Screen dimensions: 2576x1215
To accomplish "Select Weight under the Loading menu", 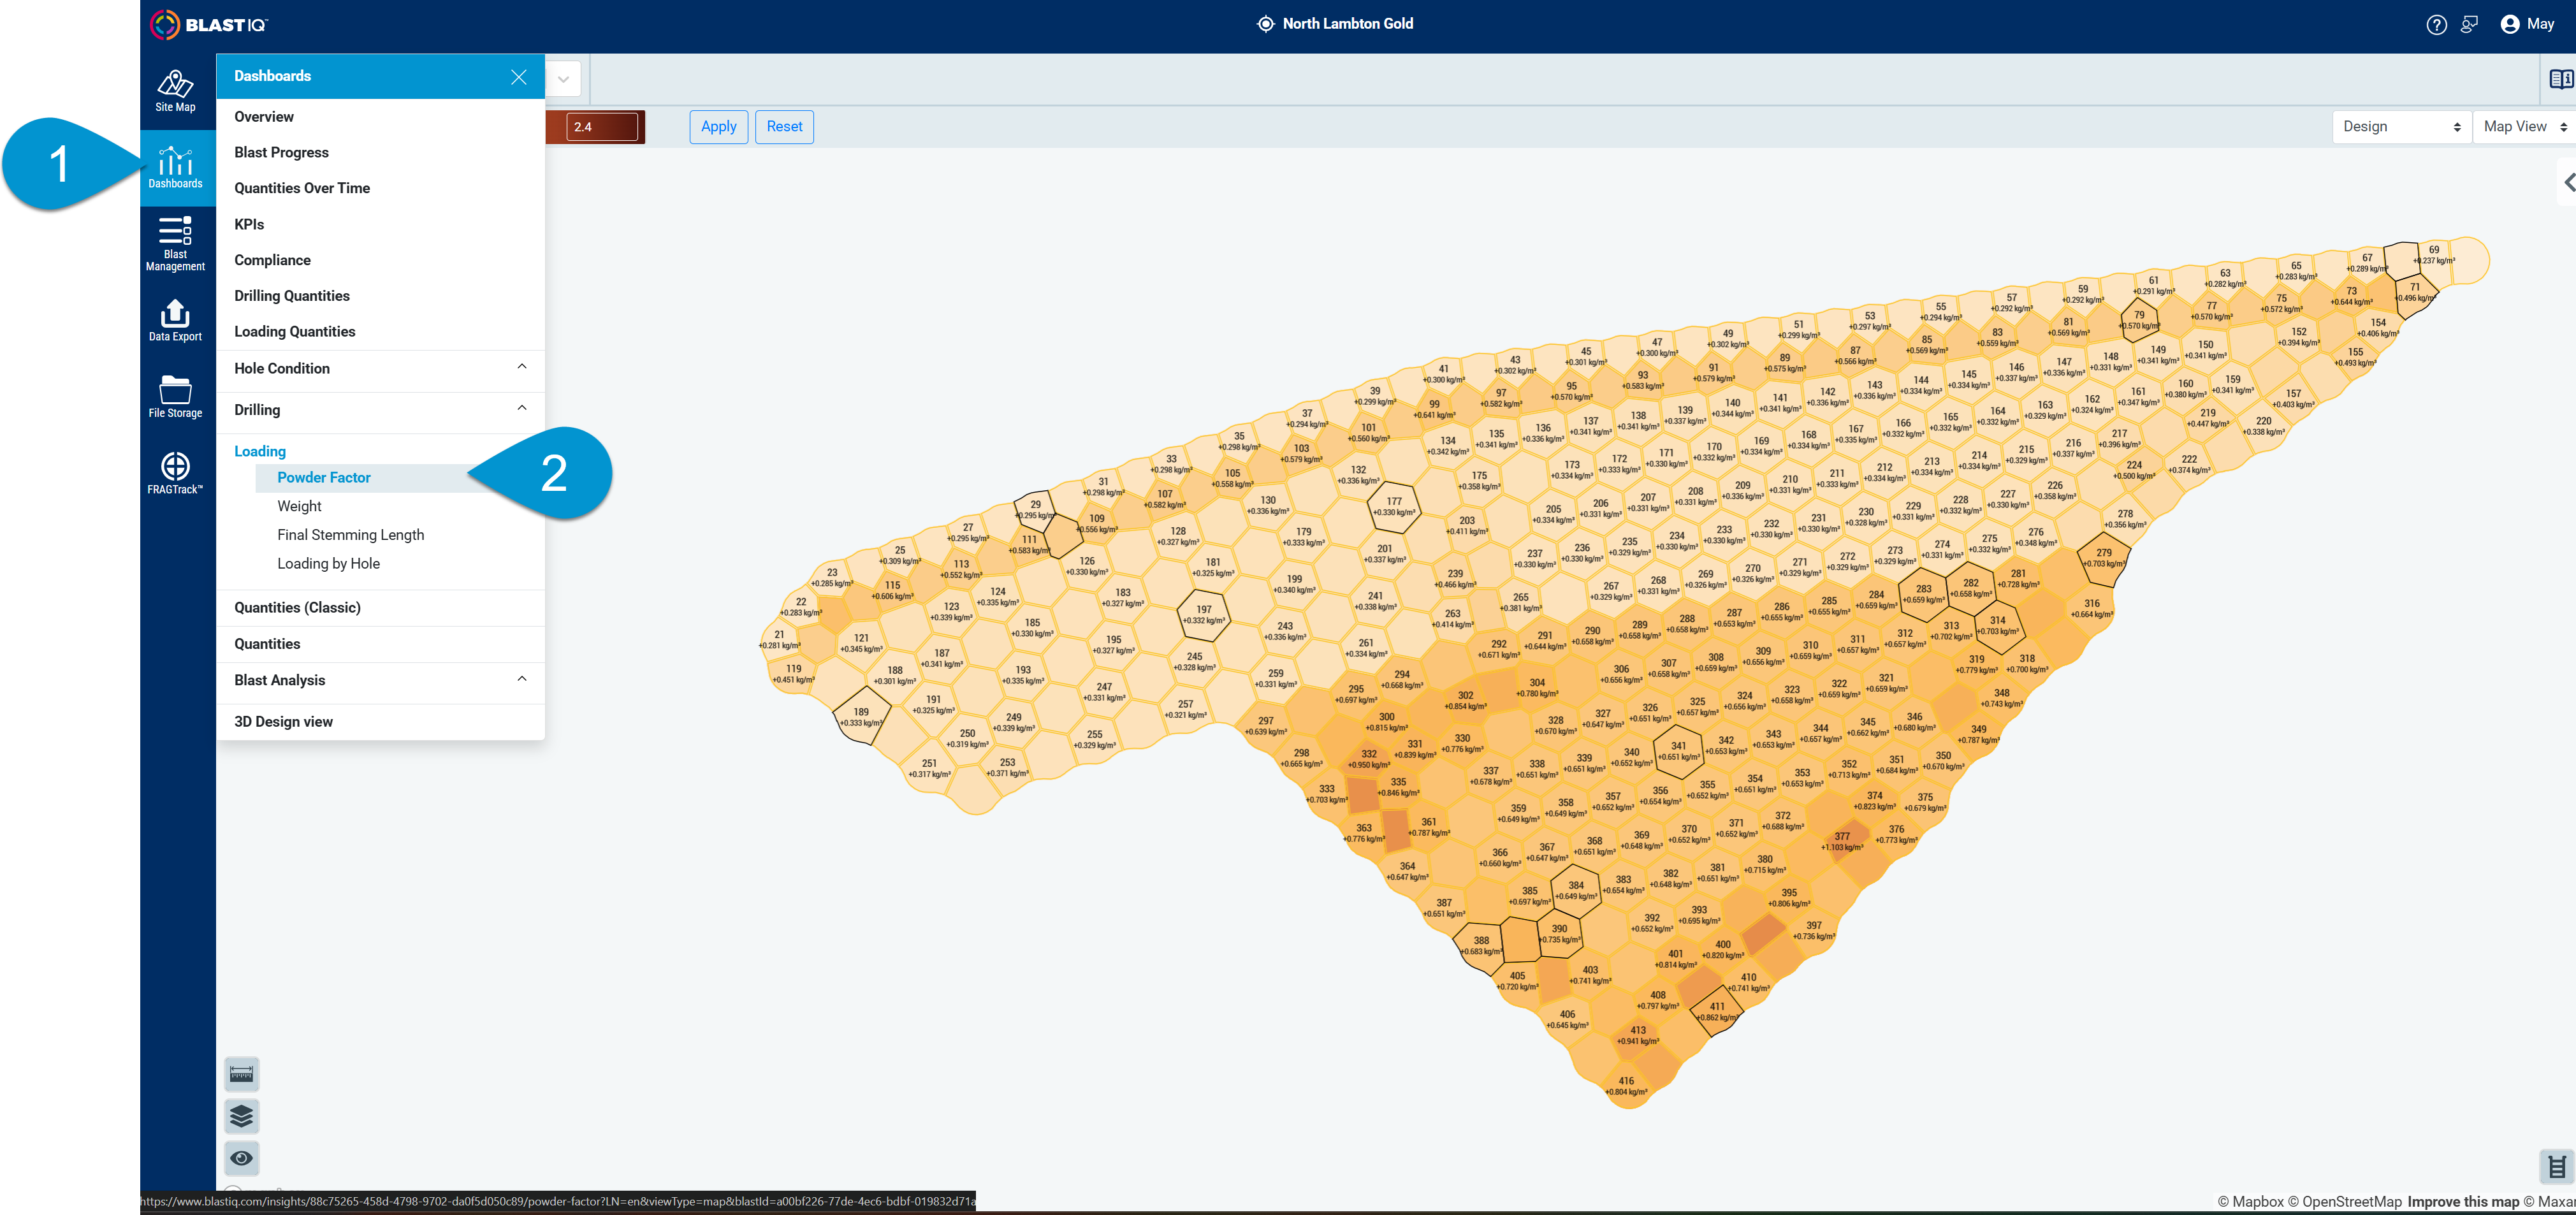I will click(x=299, y=505).
